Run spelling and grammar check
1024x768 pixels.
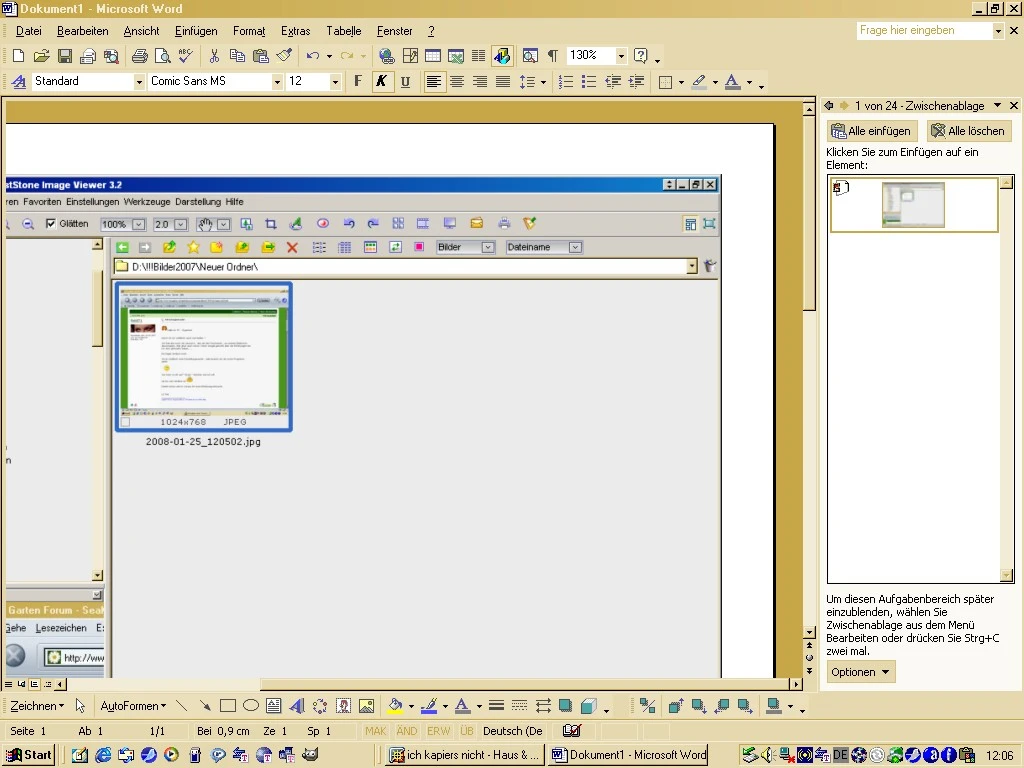(185, 56)
